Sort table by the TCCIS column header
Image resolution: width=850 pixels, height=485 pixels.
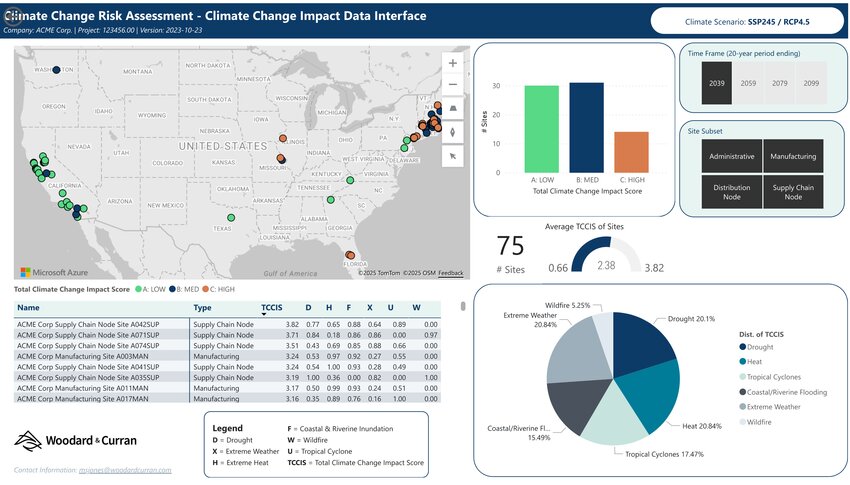coord(272,307)
